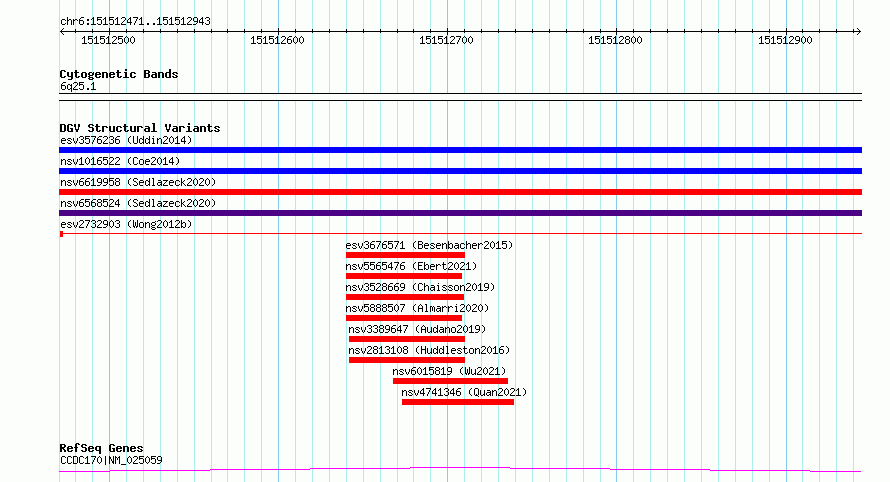Click the red bar under nsv5888507
Viewport: 890px width, 482px height.
coord(404,318)
